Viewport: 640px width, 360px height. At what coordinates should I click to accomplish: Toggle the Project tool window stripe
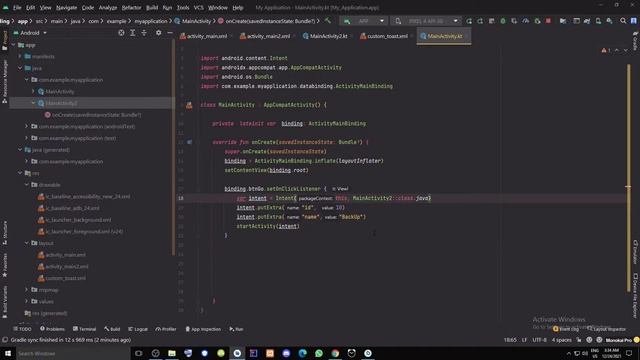[x=5, y=41]
